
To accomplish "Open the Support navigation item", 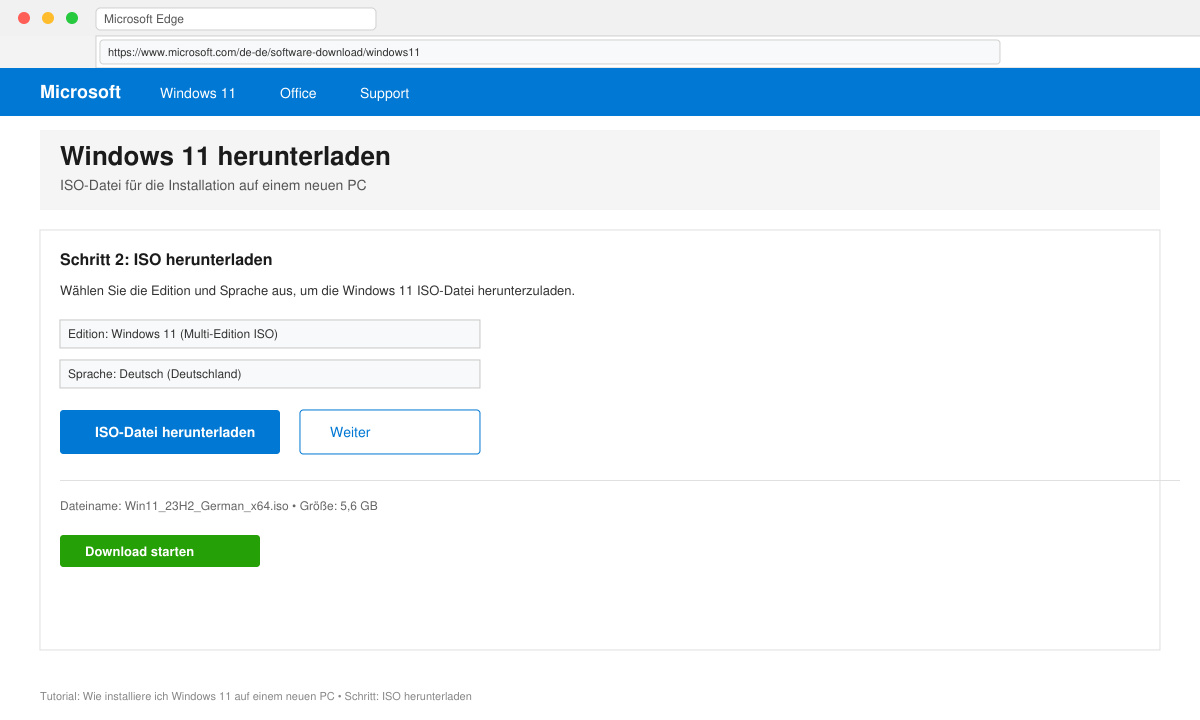I will point(384,93).
